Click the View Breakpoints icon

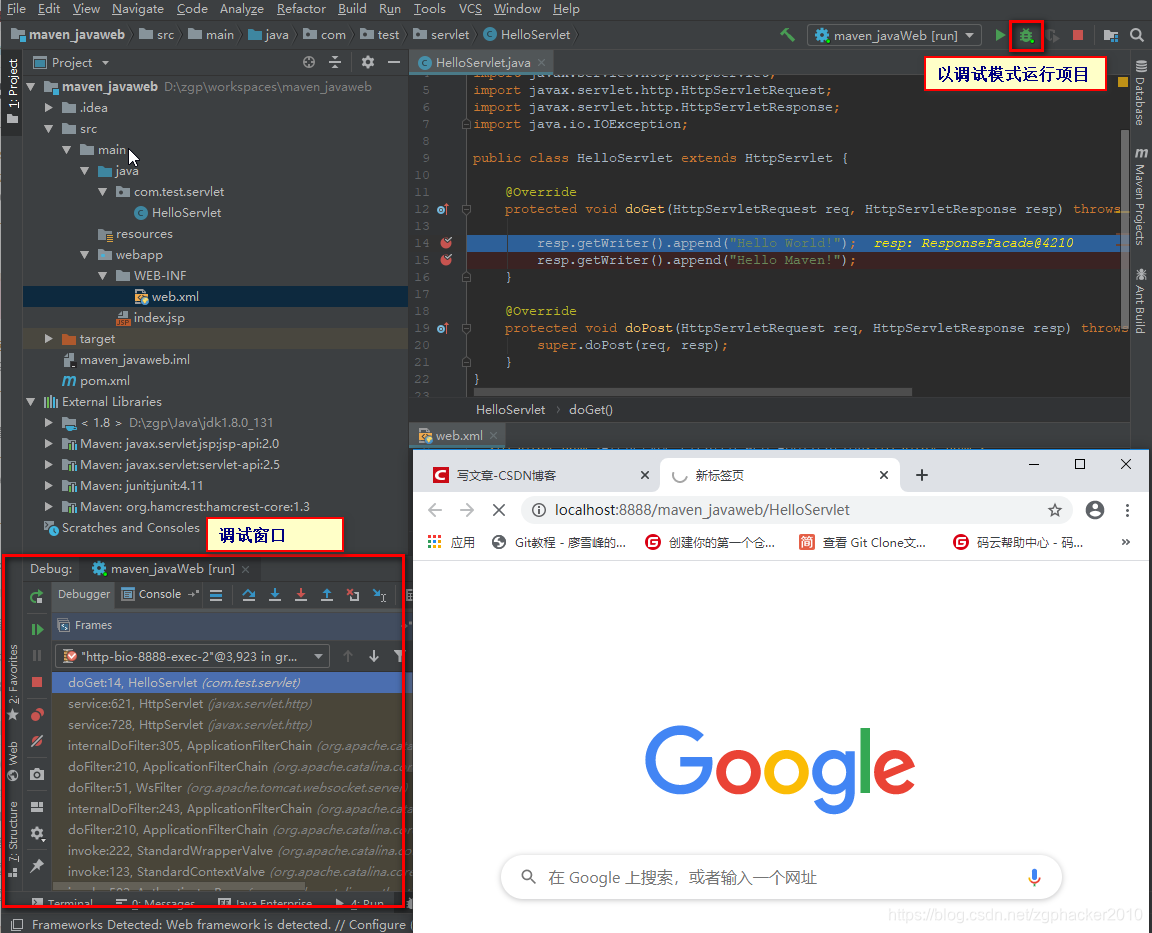coord(37,714)
